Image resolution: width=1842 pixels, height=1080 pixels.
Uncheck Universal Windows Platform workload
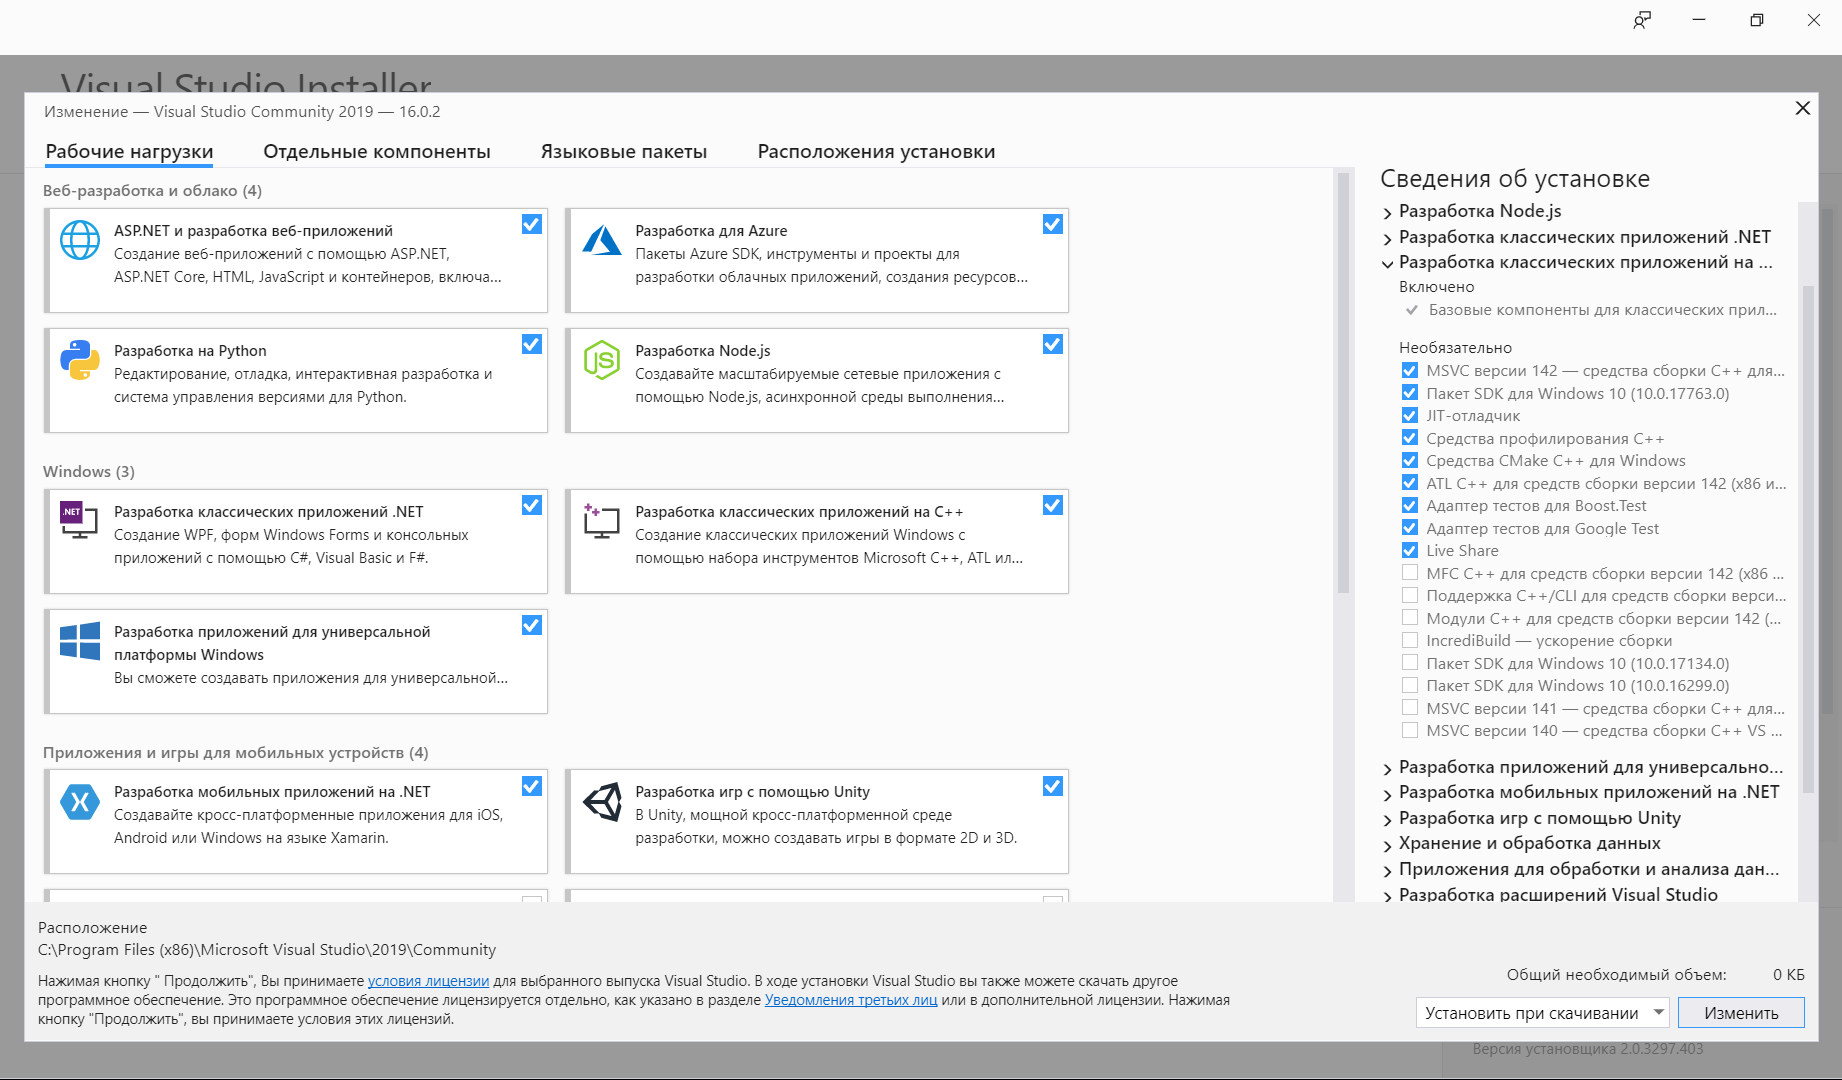[x=532, y=625]
